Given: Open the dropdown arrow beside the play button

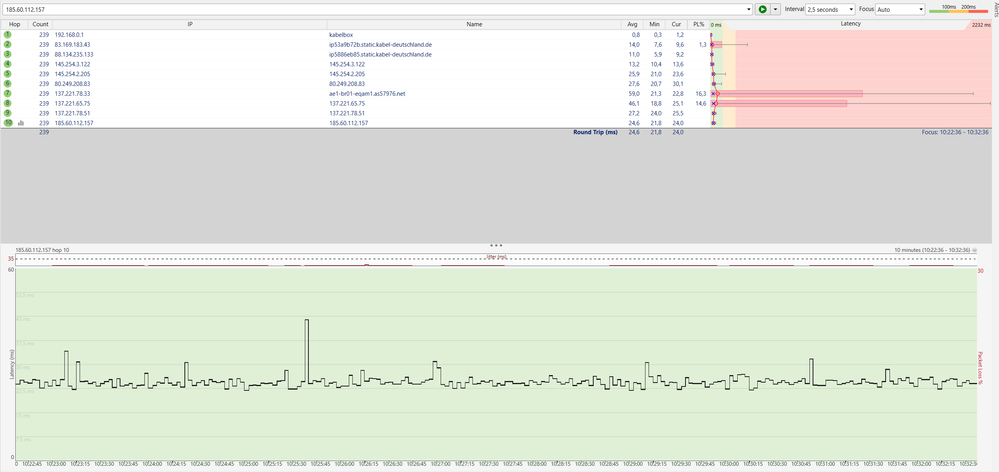Looking at the screenshot, I should click(775, 10).
